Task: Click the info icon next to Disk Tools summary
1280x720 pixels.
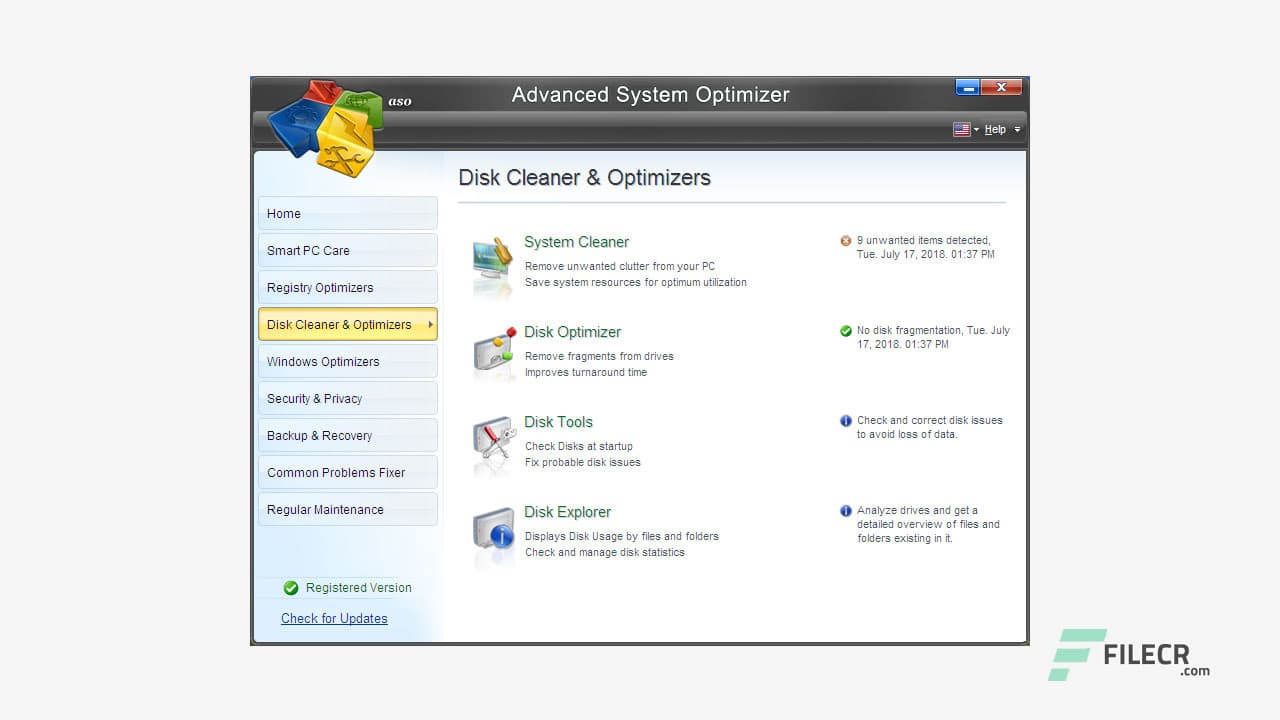Action: (x=845, y=420)
